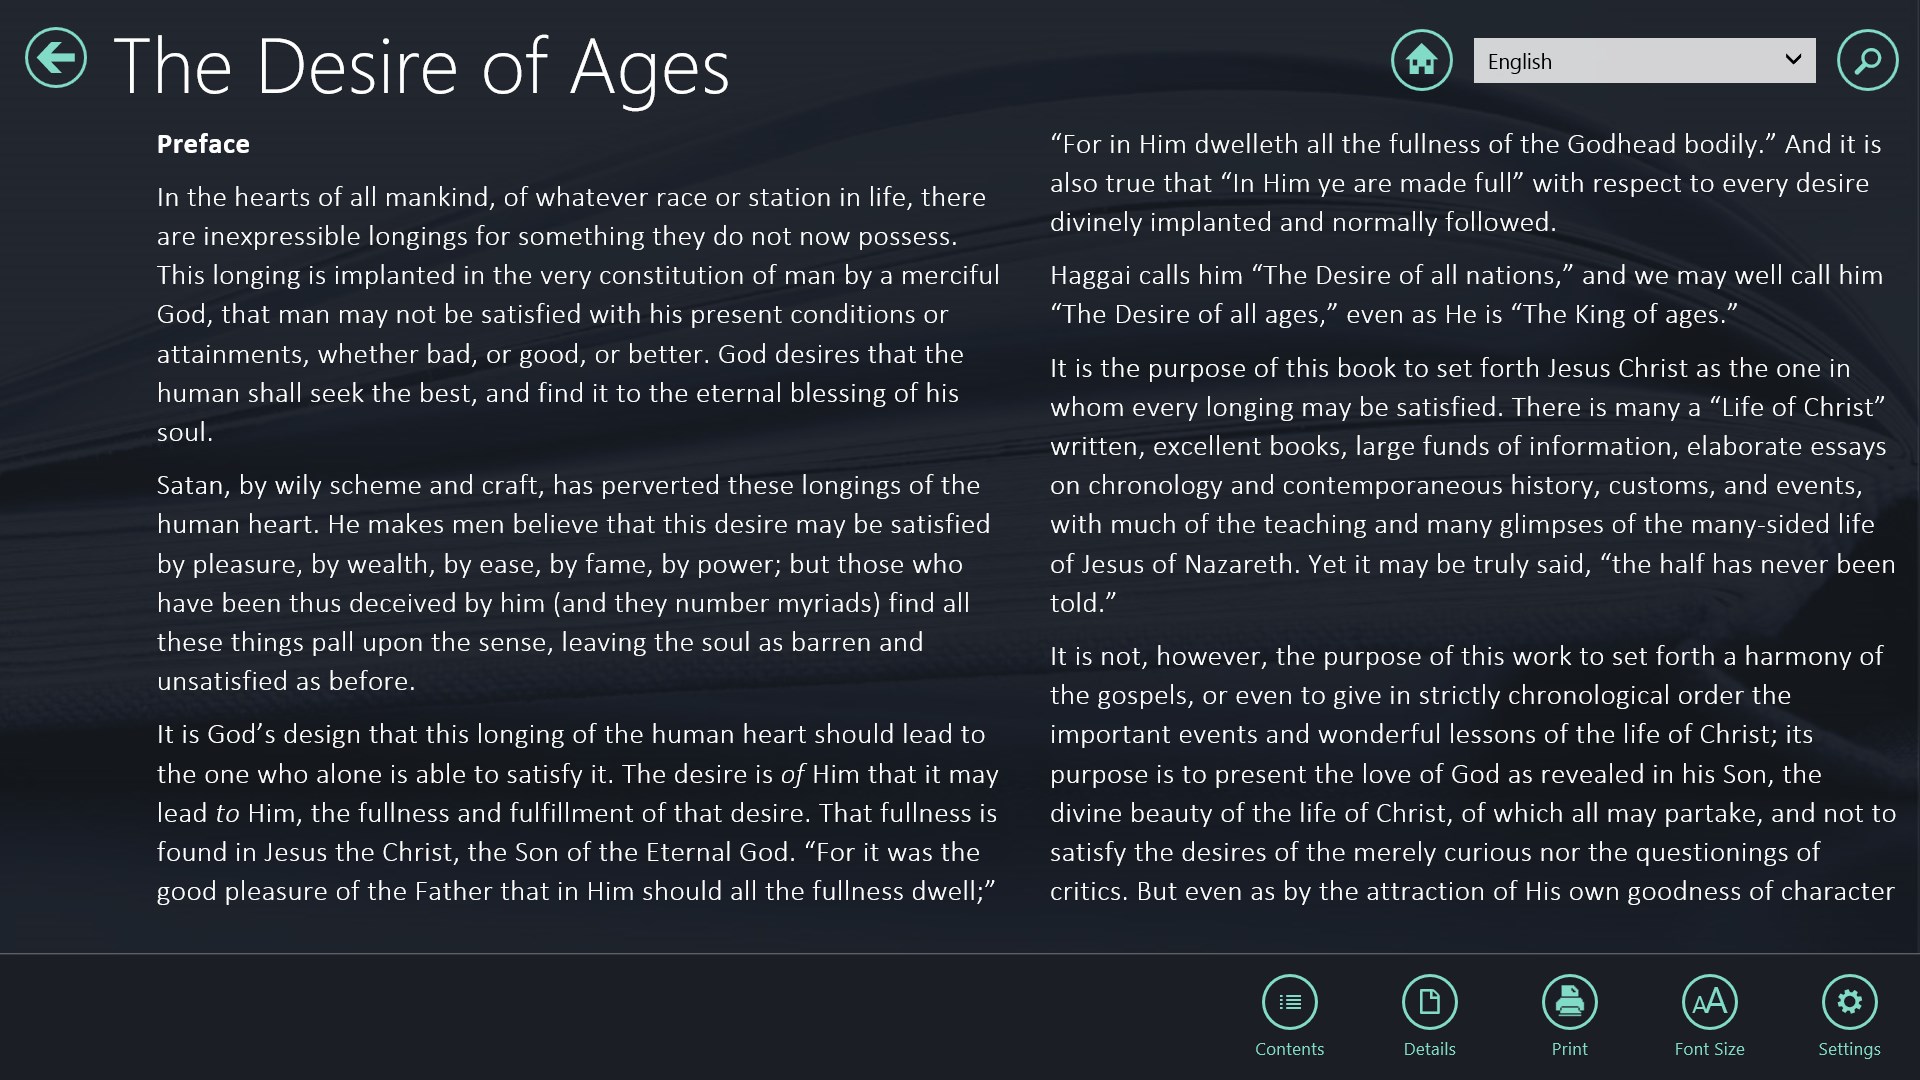Open the Contents panel
Screen dimensions: 1920x1080
1289,1001
